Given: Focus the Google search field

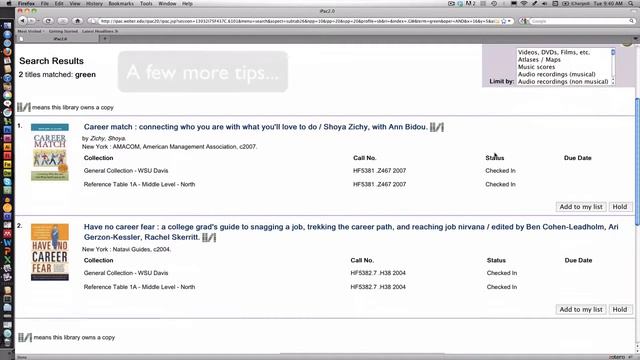Looking at the screenshot, I should [578, 21].
